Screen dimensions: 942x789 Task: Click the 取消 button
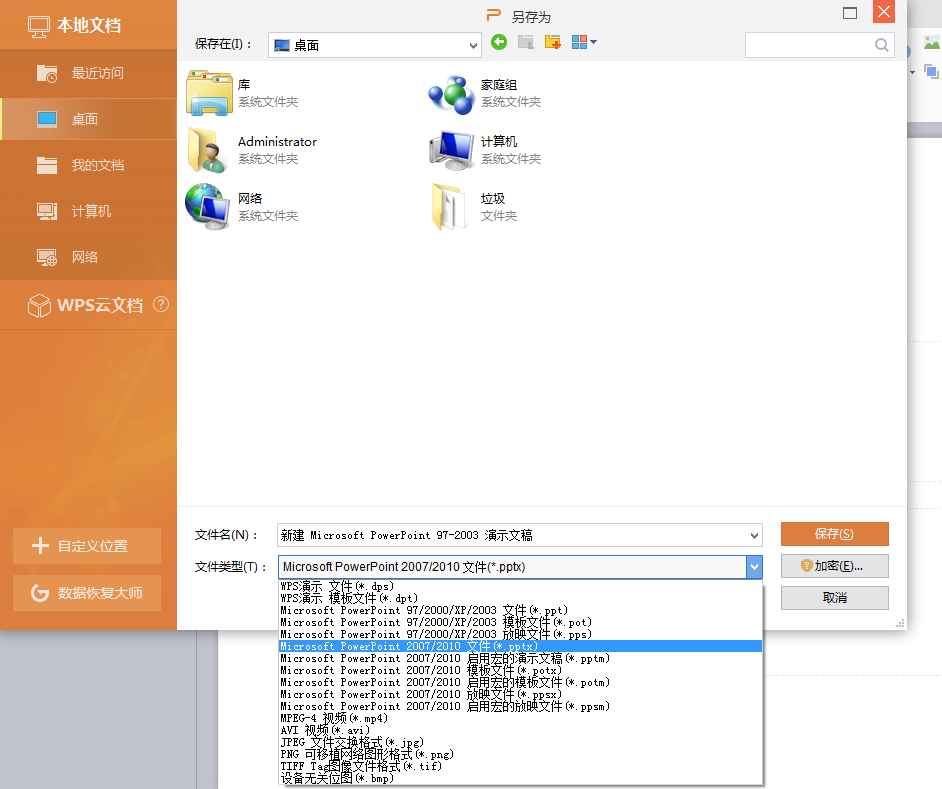[834, 598]
